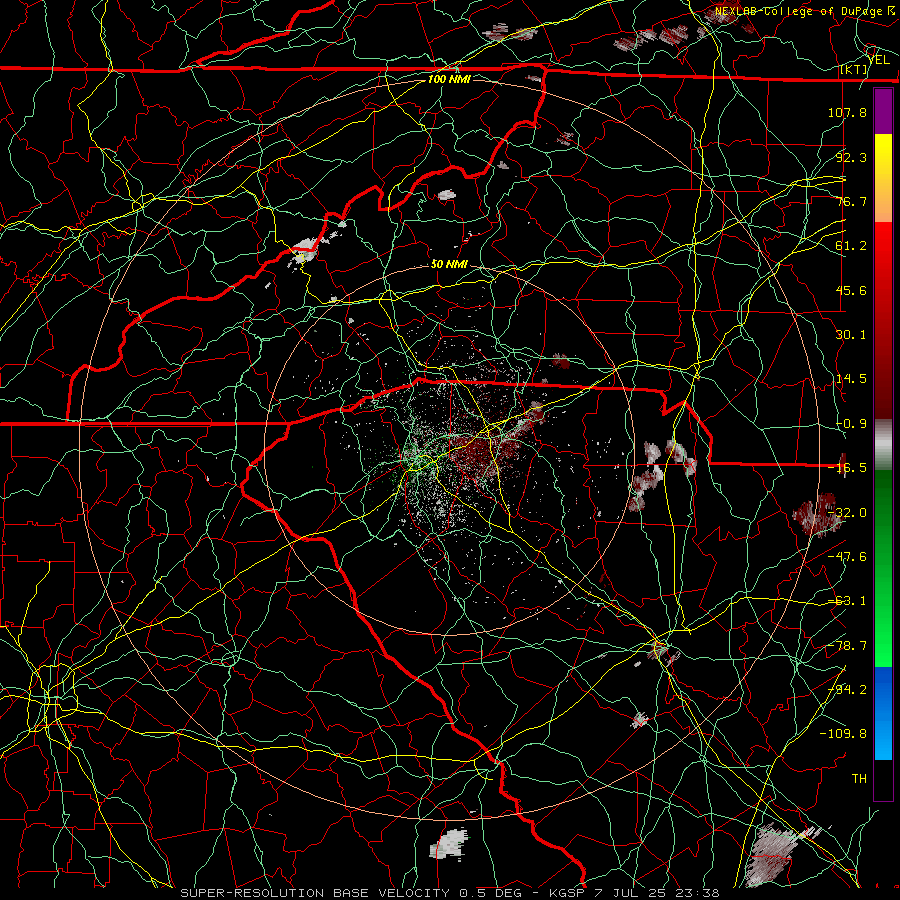Screen dimensions: 900x900
Task: Click the -109.8 velocity scale value
Action: tap(843, 734)
